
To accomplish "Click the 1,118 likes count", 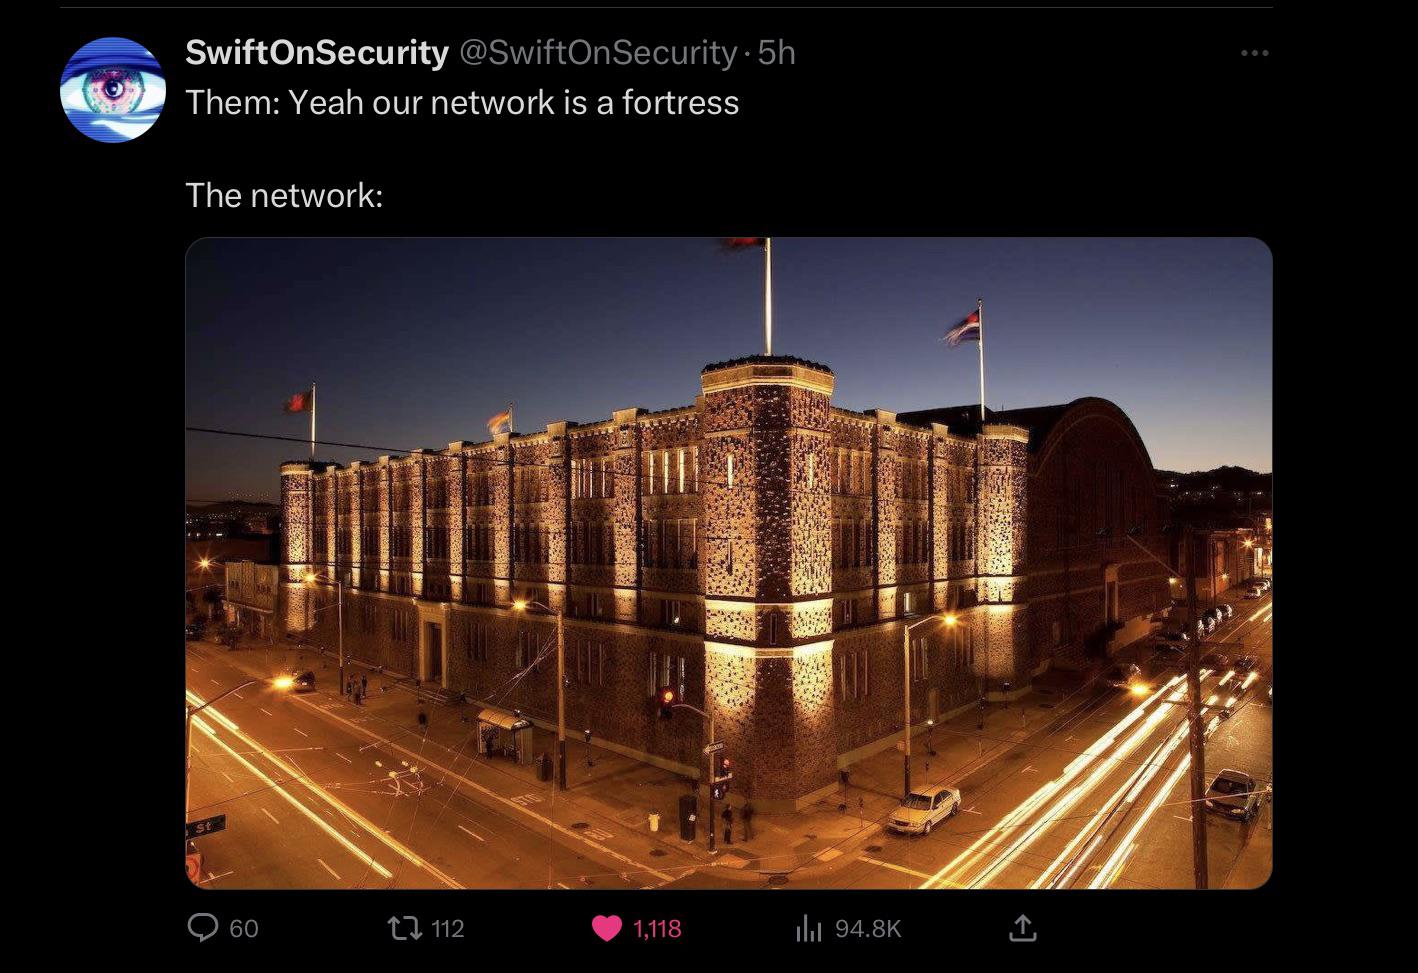I will coord(657,929).
